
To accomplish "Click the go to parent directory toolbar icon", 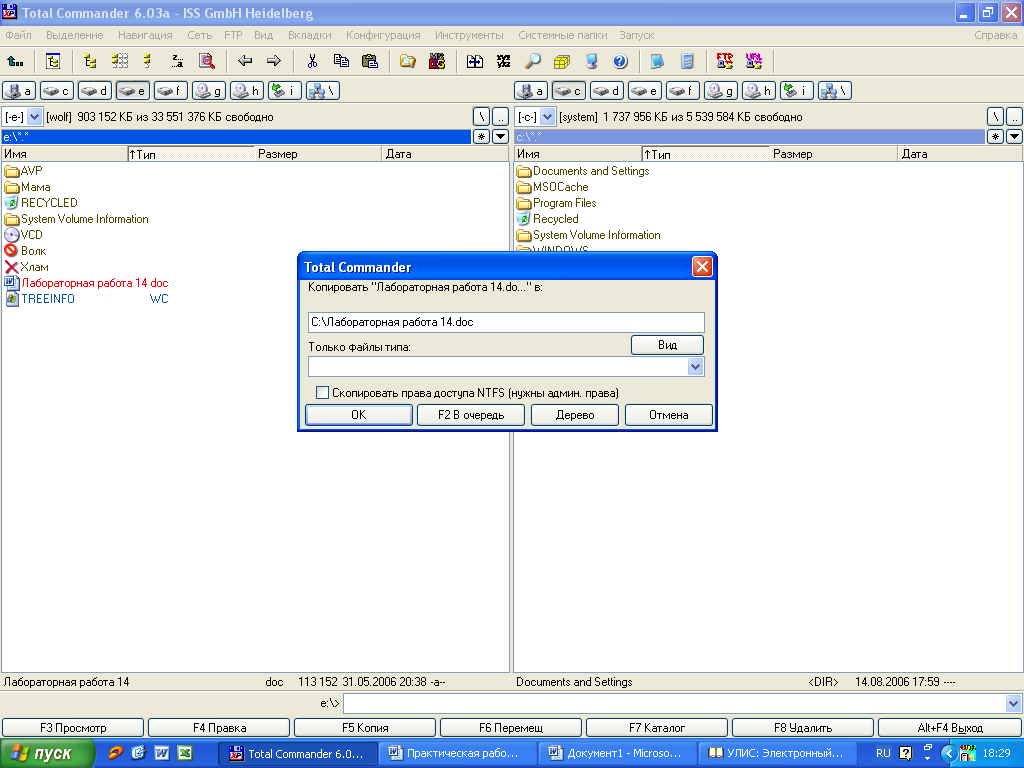I will click(15, 61).
